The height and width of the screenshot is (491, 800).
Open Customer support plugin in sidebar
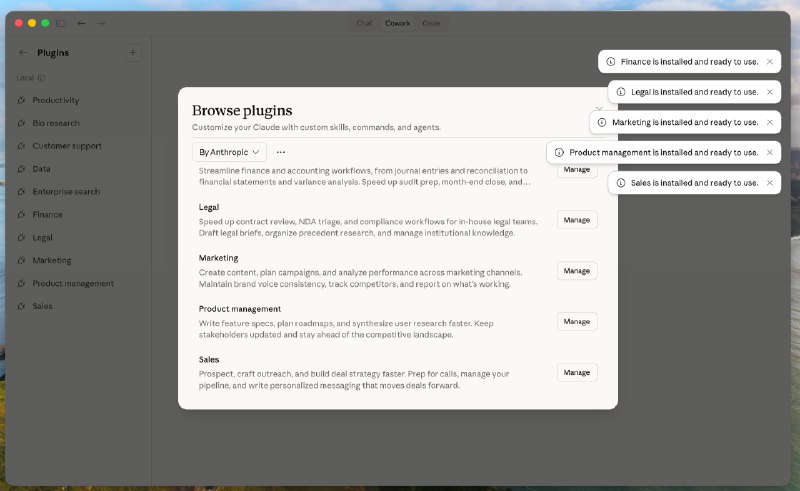[66, 146]
